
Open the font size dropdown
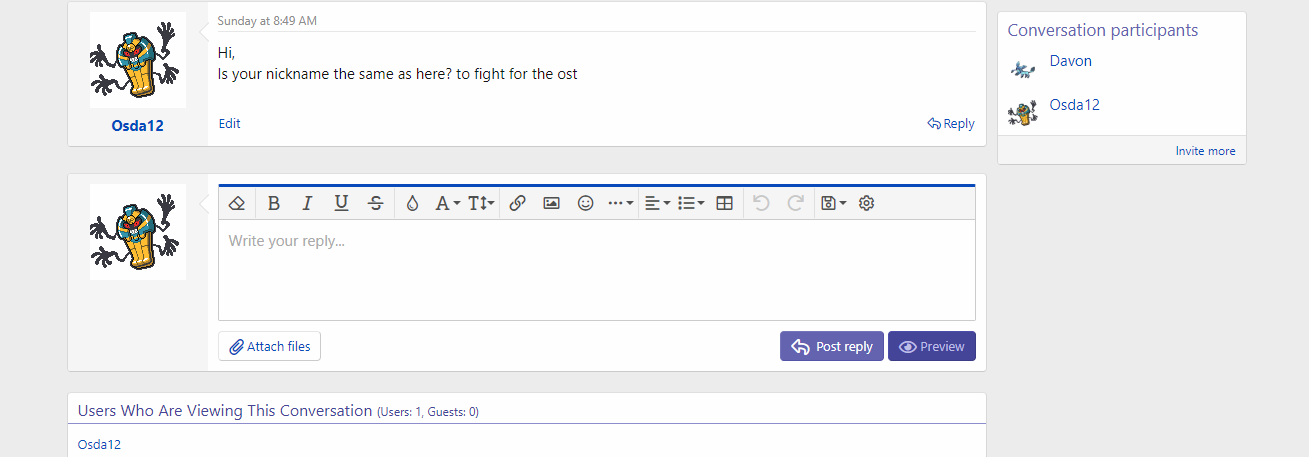(481, 203)
